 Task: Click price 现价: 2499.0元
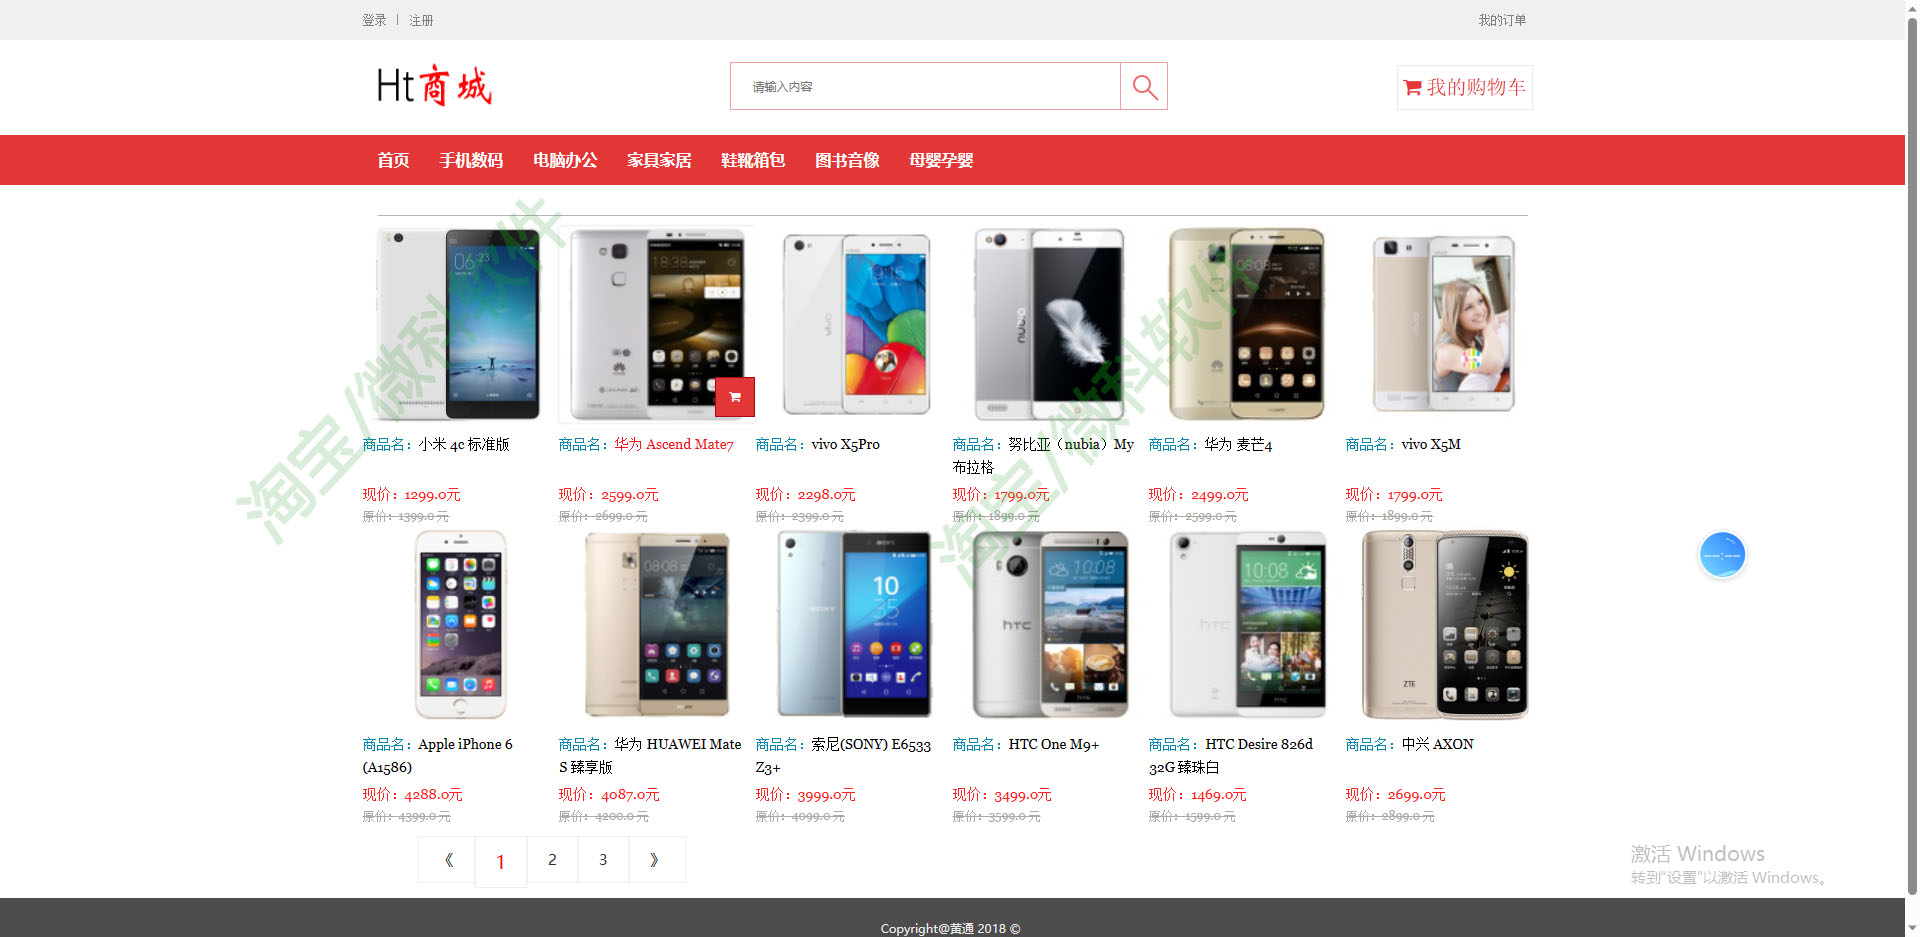tap(1199, 494)
